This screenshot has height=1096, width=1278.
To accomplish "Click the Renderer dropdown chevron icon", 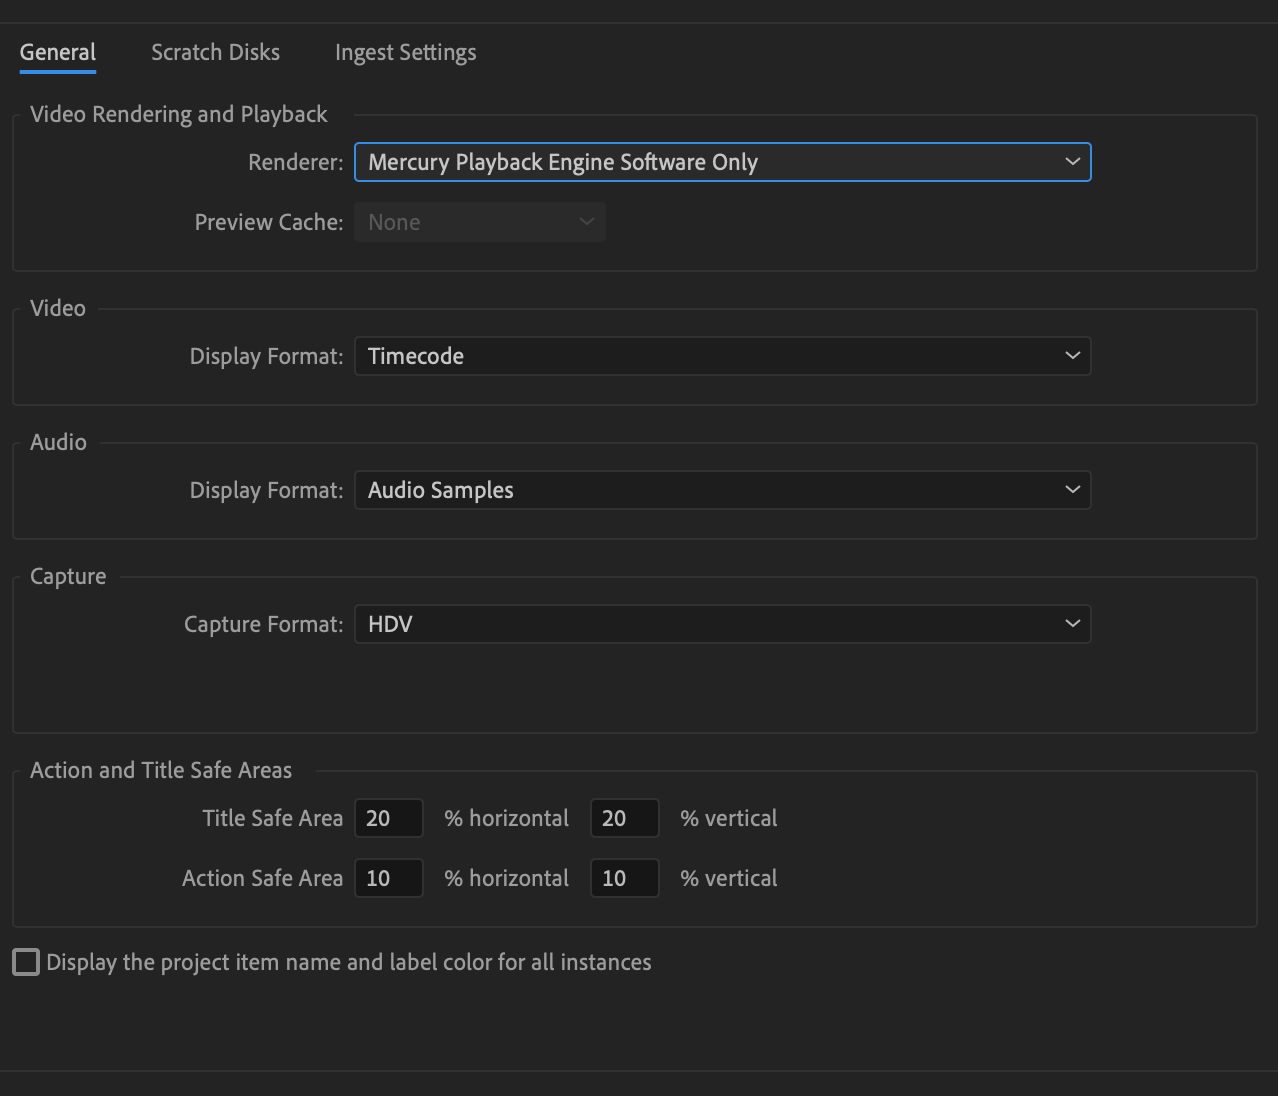I will click(1072, 161).
